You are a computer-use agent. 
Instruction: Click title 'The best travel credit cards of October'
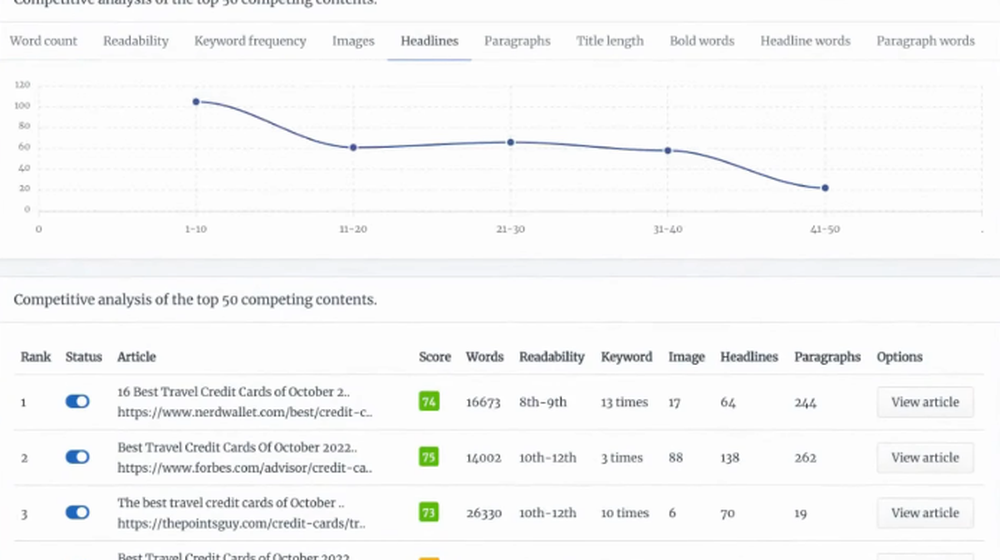click(231, 503)
